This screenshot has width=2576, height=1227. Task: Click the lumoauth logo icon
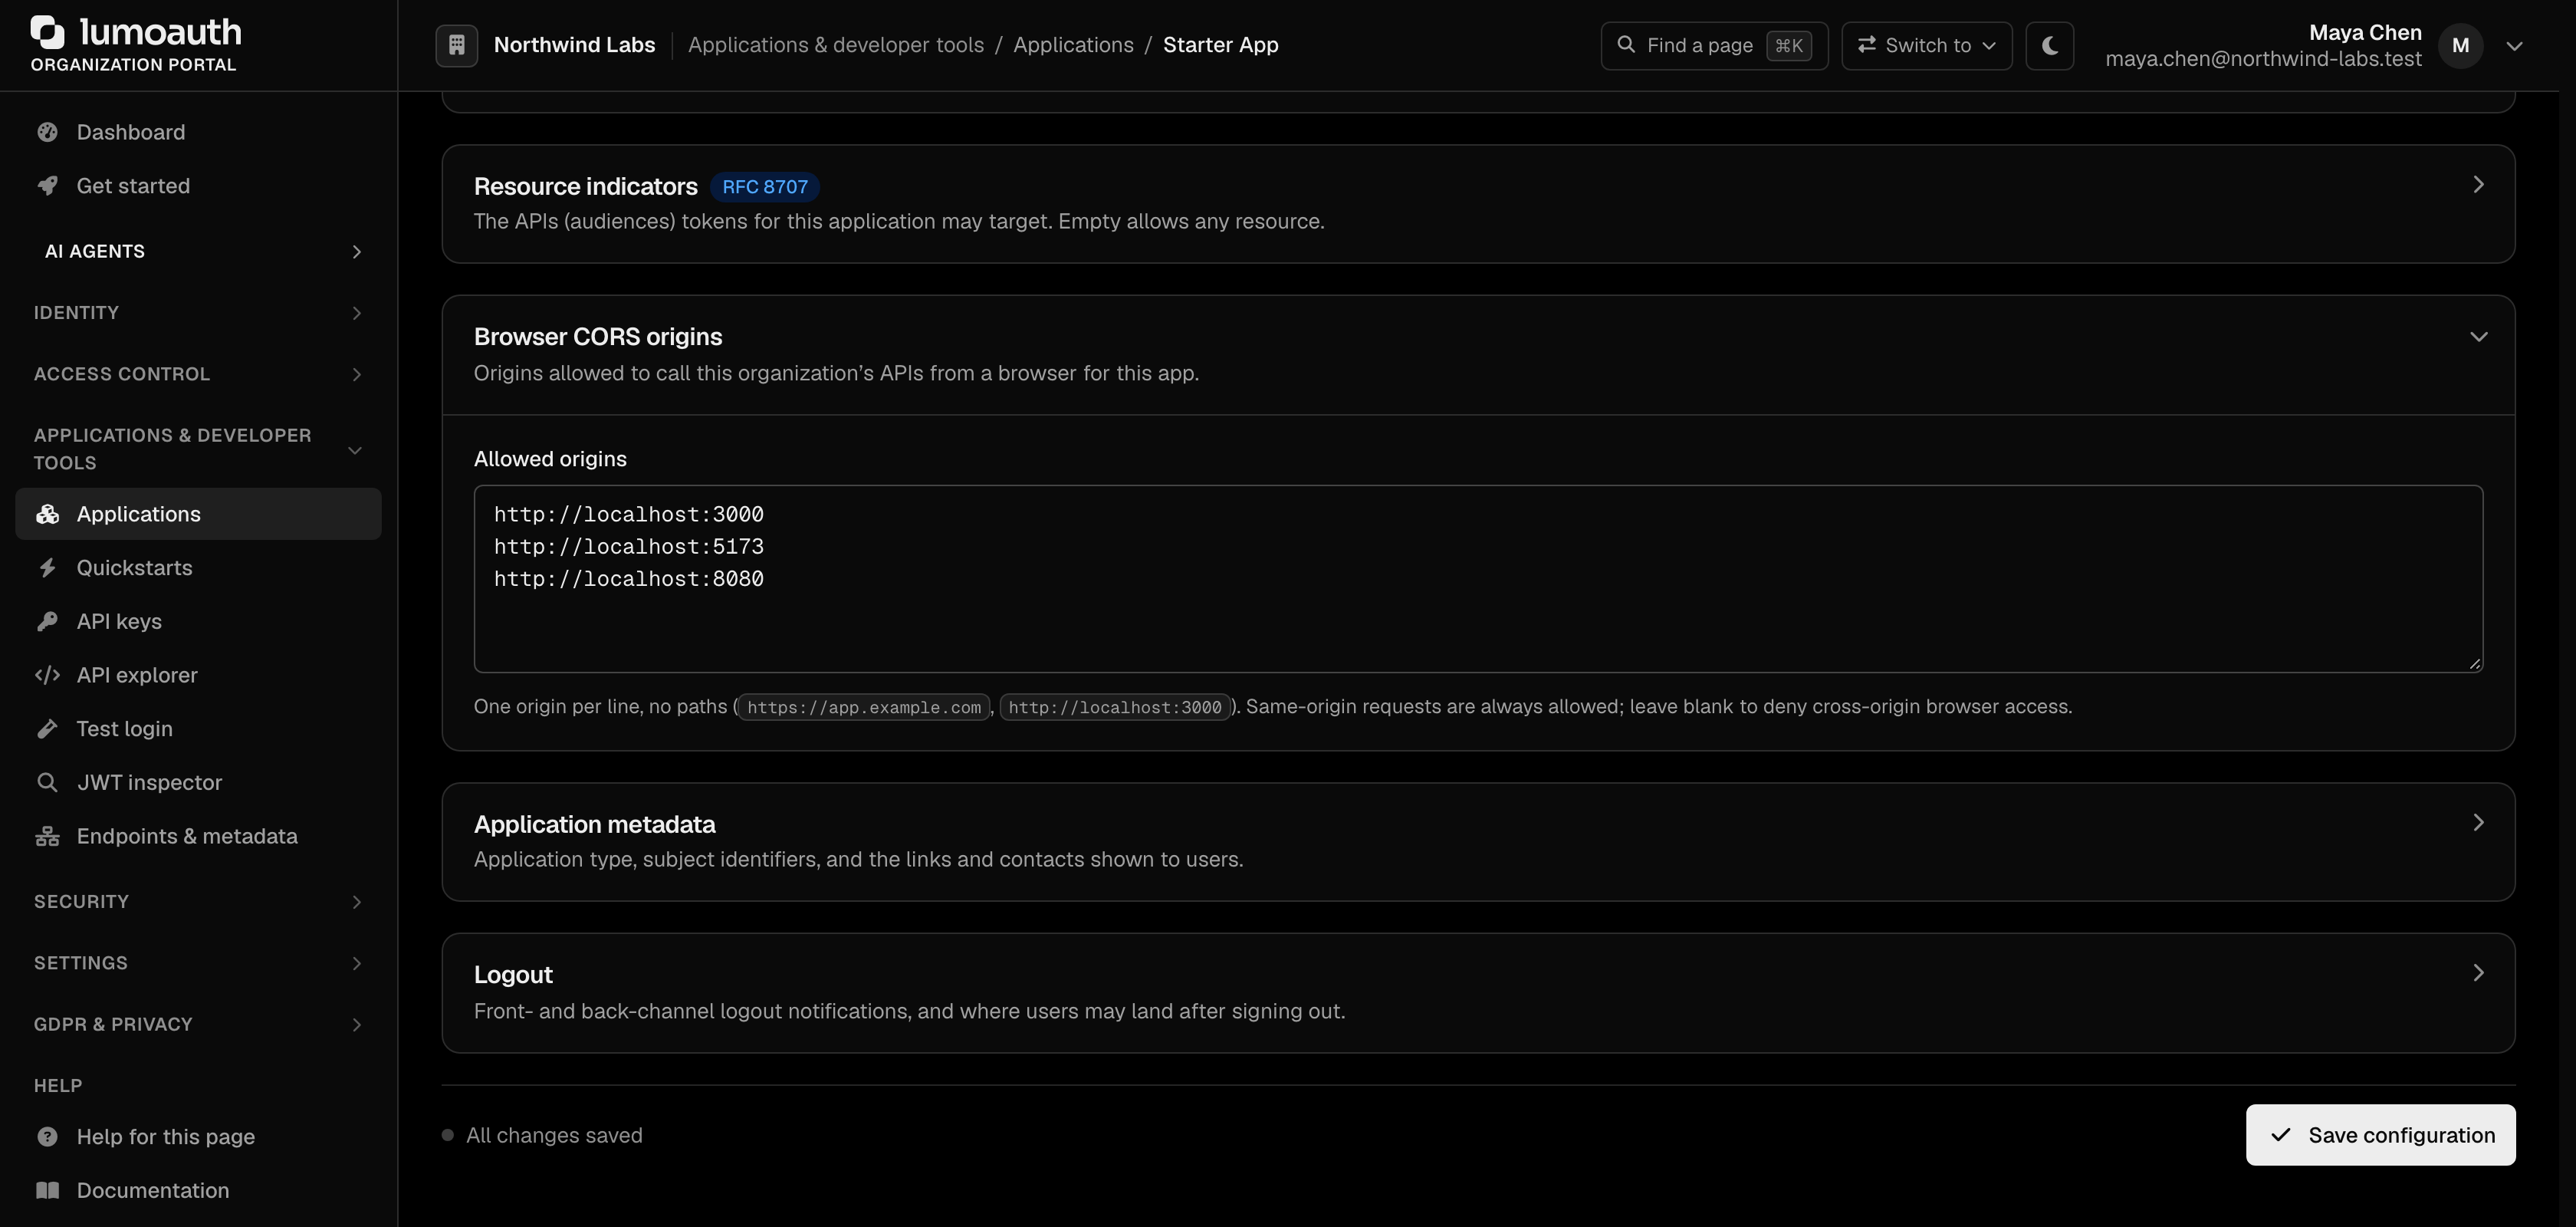48,32
